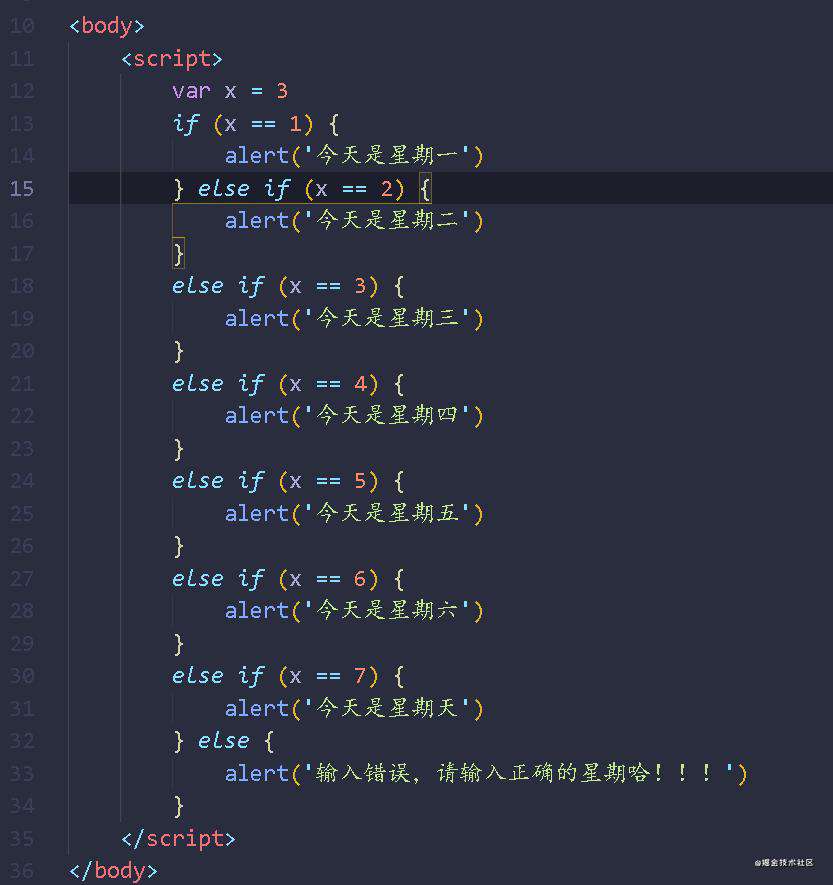The width and height of the screenshot is (833, 885).
Task: Click the 'var' keyword on line 12
Action: pyautogui.click(x=191, y=91)
